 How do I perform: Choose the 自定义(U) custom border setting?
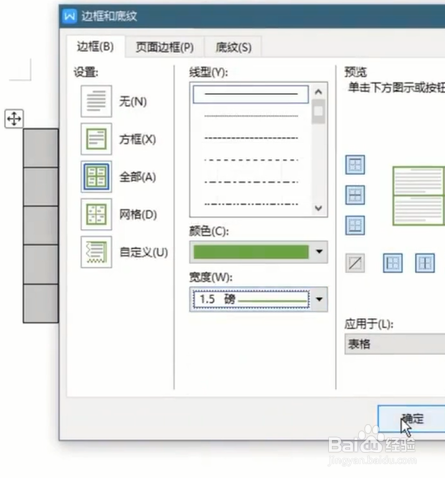pyautogui.click(x=96, y=252)
